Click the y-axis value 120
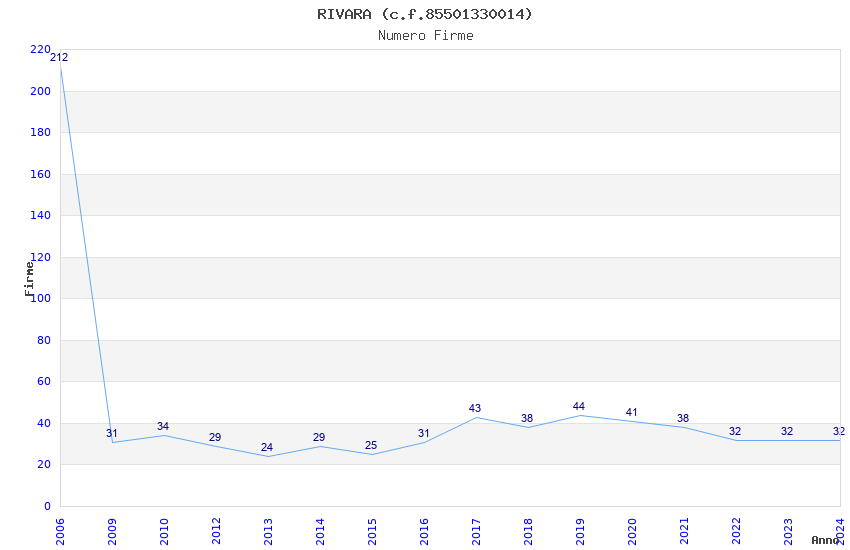This screenshot has height=550, width=850. coord(41,257)
